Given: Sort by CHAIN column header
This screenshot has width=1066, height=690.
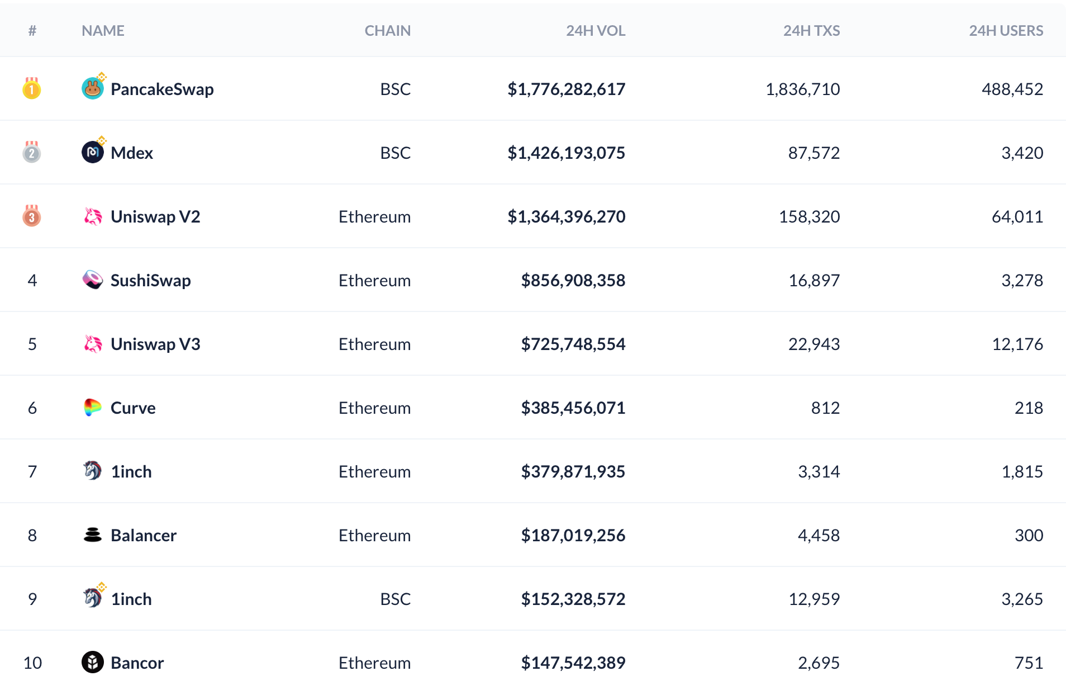Looking at the screenshot, I should [387, 31].
